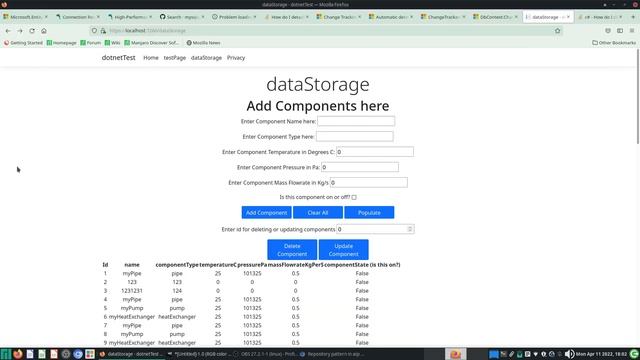Open the Wiki bookmark
640x360 pixels.
click(112, 42)
